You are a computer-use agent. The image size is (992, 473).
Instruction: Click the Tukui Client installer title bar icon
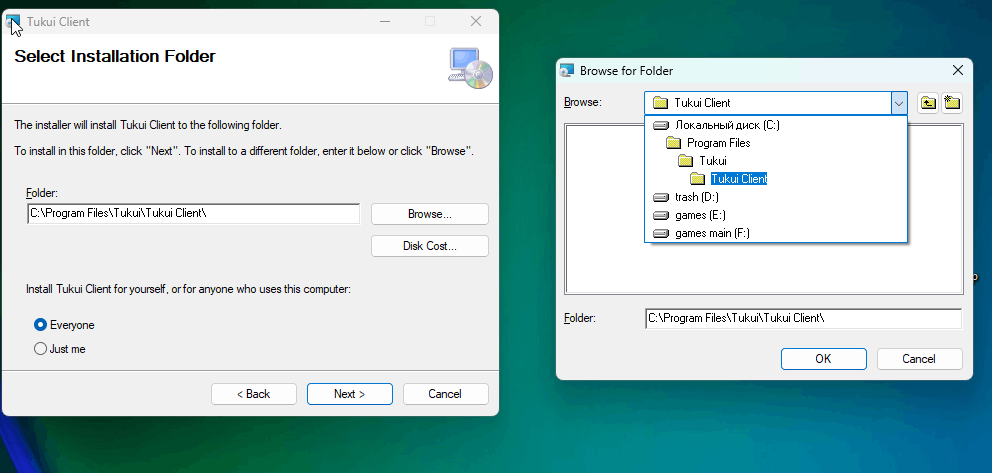click(x=13, y=22)
